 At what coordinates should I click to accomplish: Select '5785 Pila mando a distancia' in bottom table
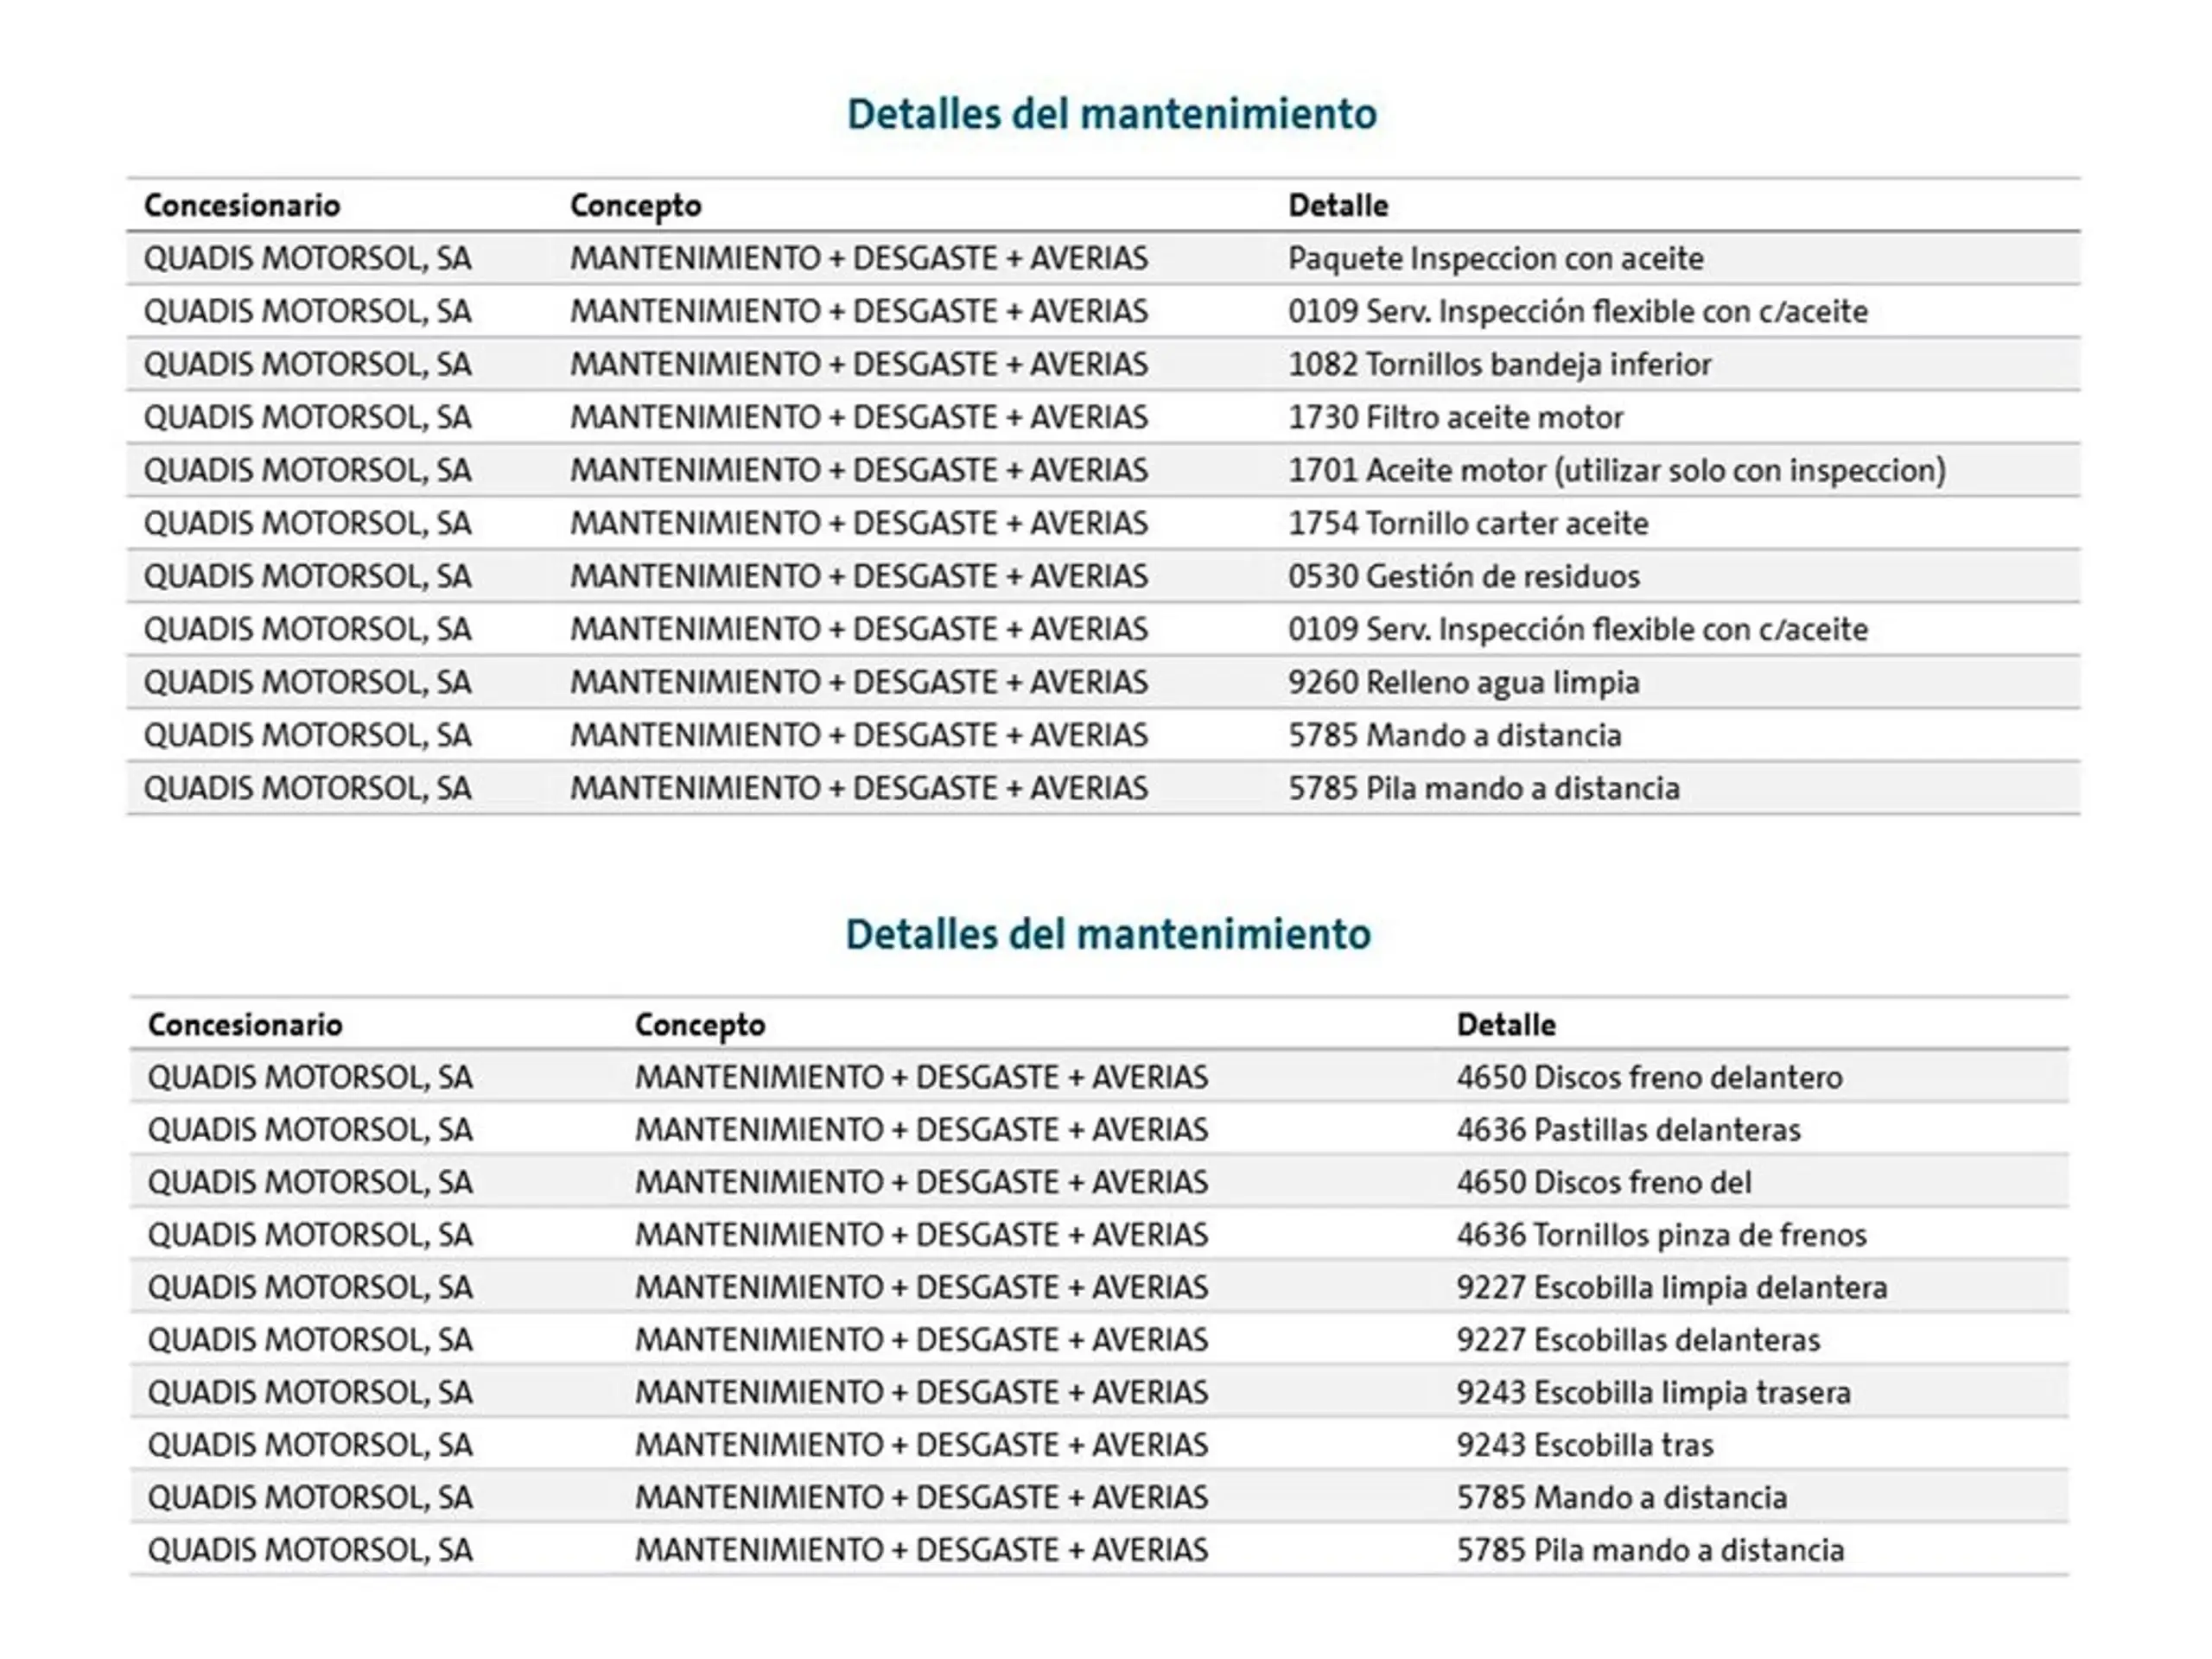[x=1650, y=1550]
